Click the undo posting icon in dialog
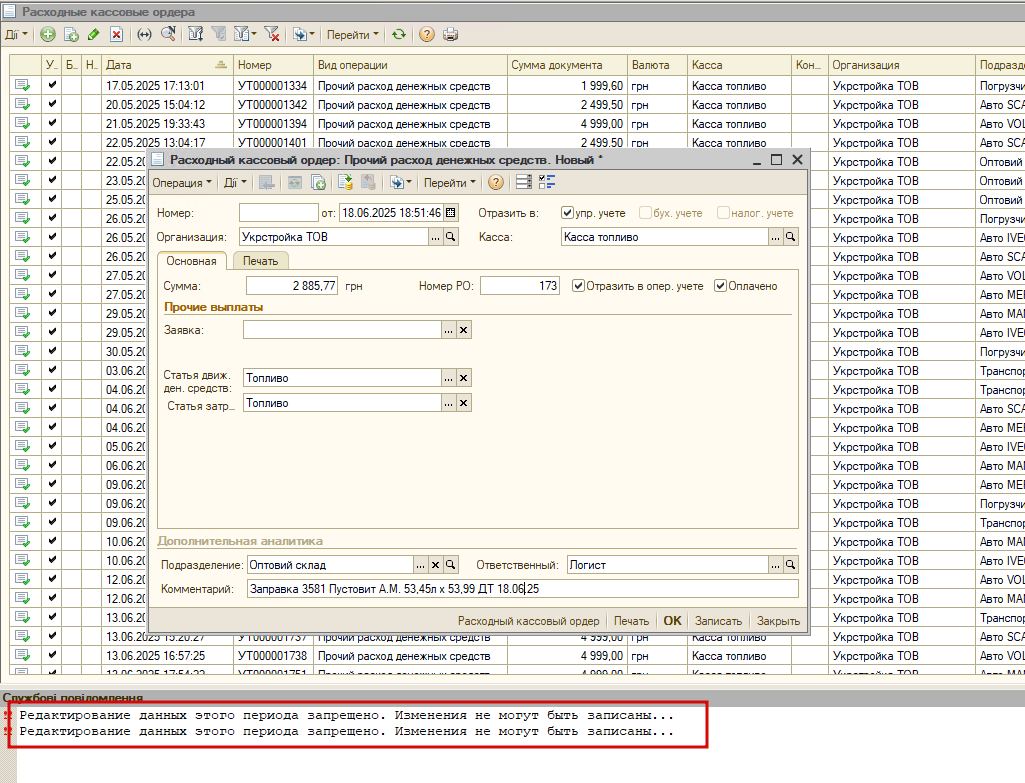This screenshot has height=783, width=1025. pos(369,183)
